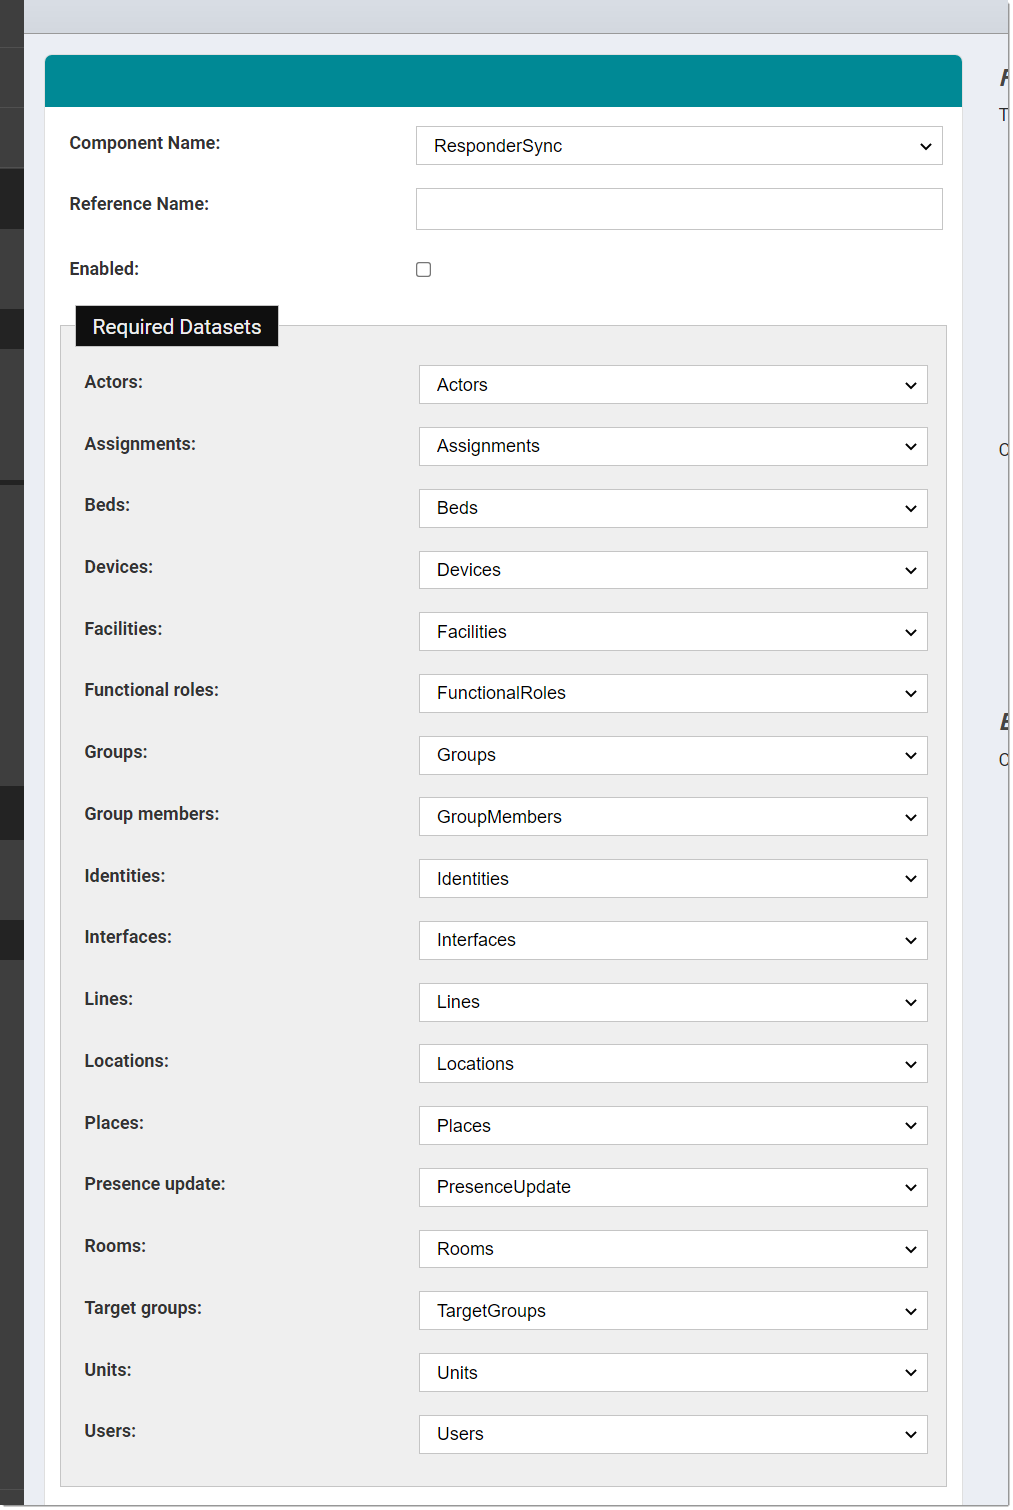Image resolution: width=1013 pixels, height=1510 pixels.
Task: Open the Beds dataset dropdown
Action: 672,508
